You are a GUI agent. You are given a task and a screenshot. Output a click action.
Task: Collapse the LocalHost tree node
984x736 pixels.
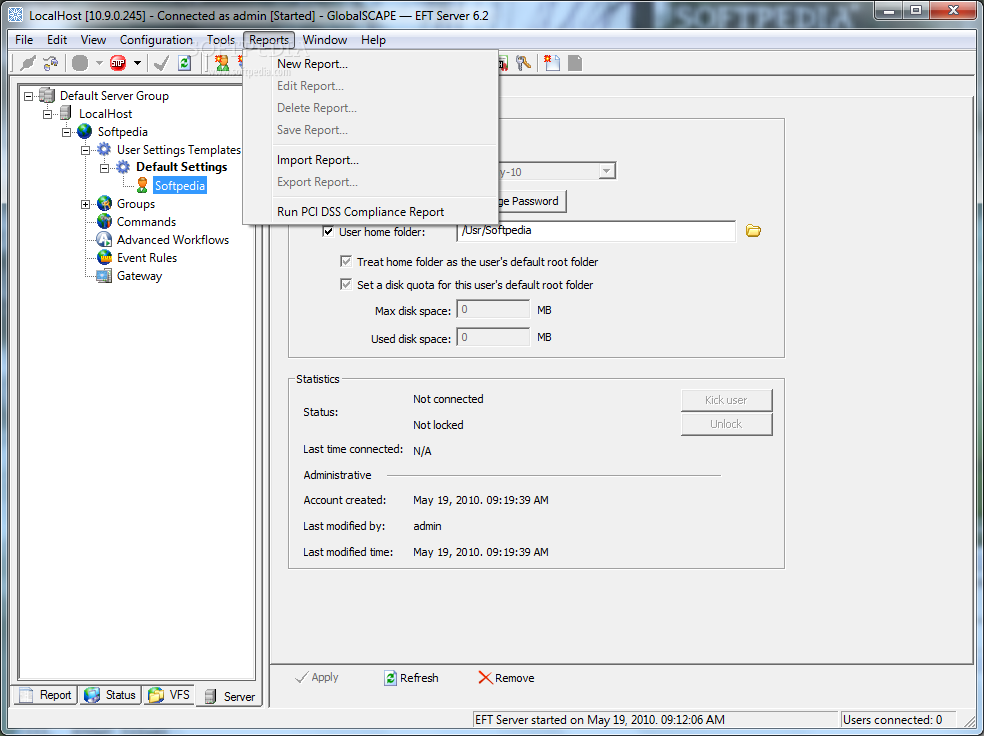[47, 114]
